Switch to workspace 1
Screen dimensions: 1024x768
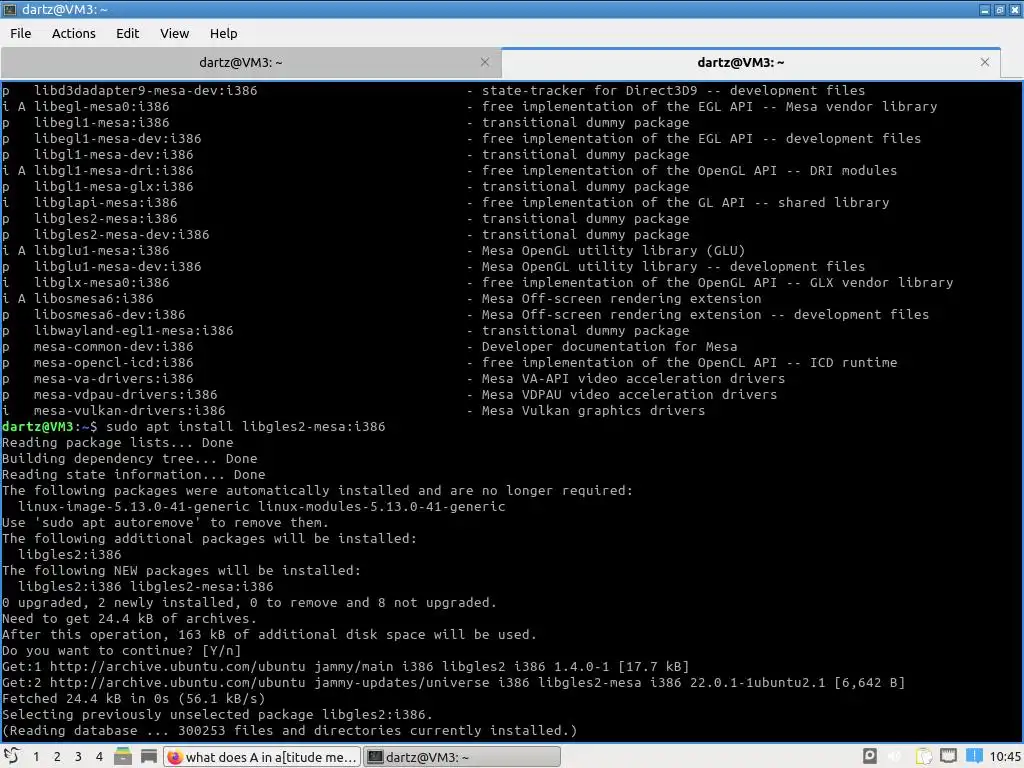(36, 757)
